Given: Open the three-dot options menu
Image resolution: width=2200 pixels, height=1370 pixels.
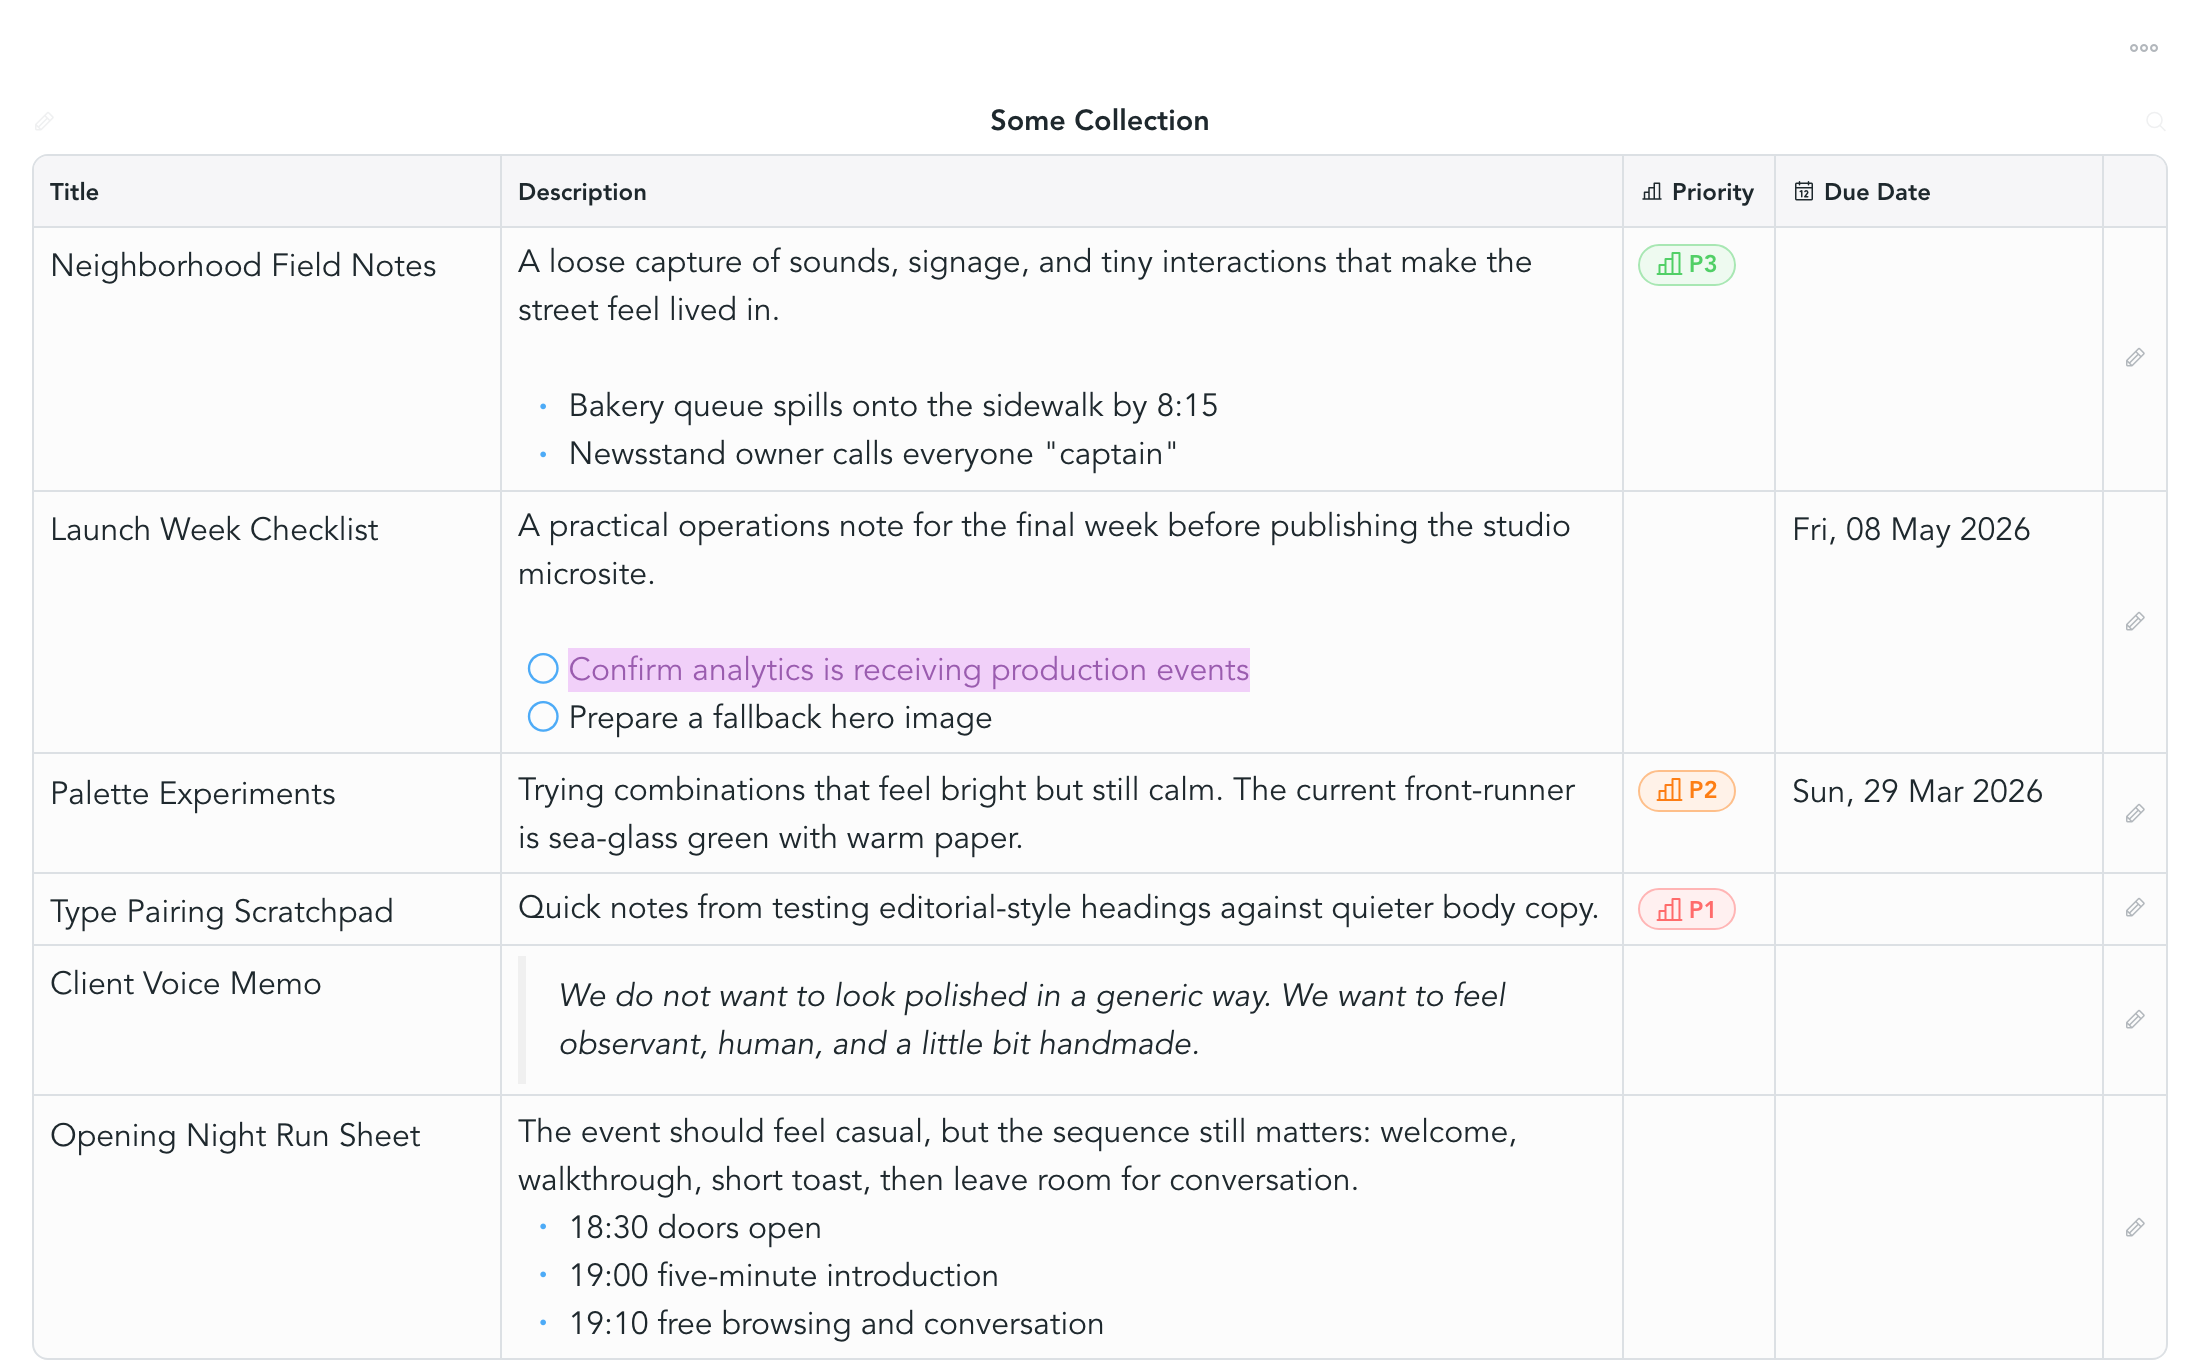Looking at the screenshot, I should (2144, 47).
